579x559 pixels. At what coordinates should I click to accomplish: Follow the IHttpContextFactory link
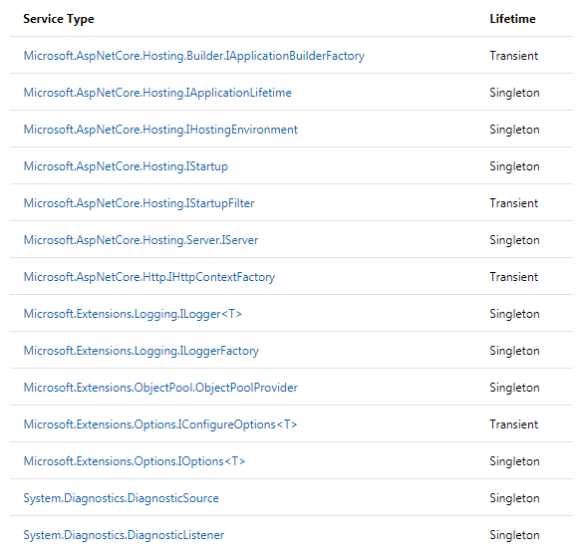coord(149,277)
